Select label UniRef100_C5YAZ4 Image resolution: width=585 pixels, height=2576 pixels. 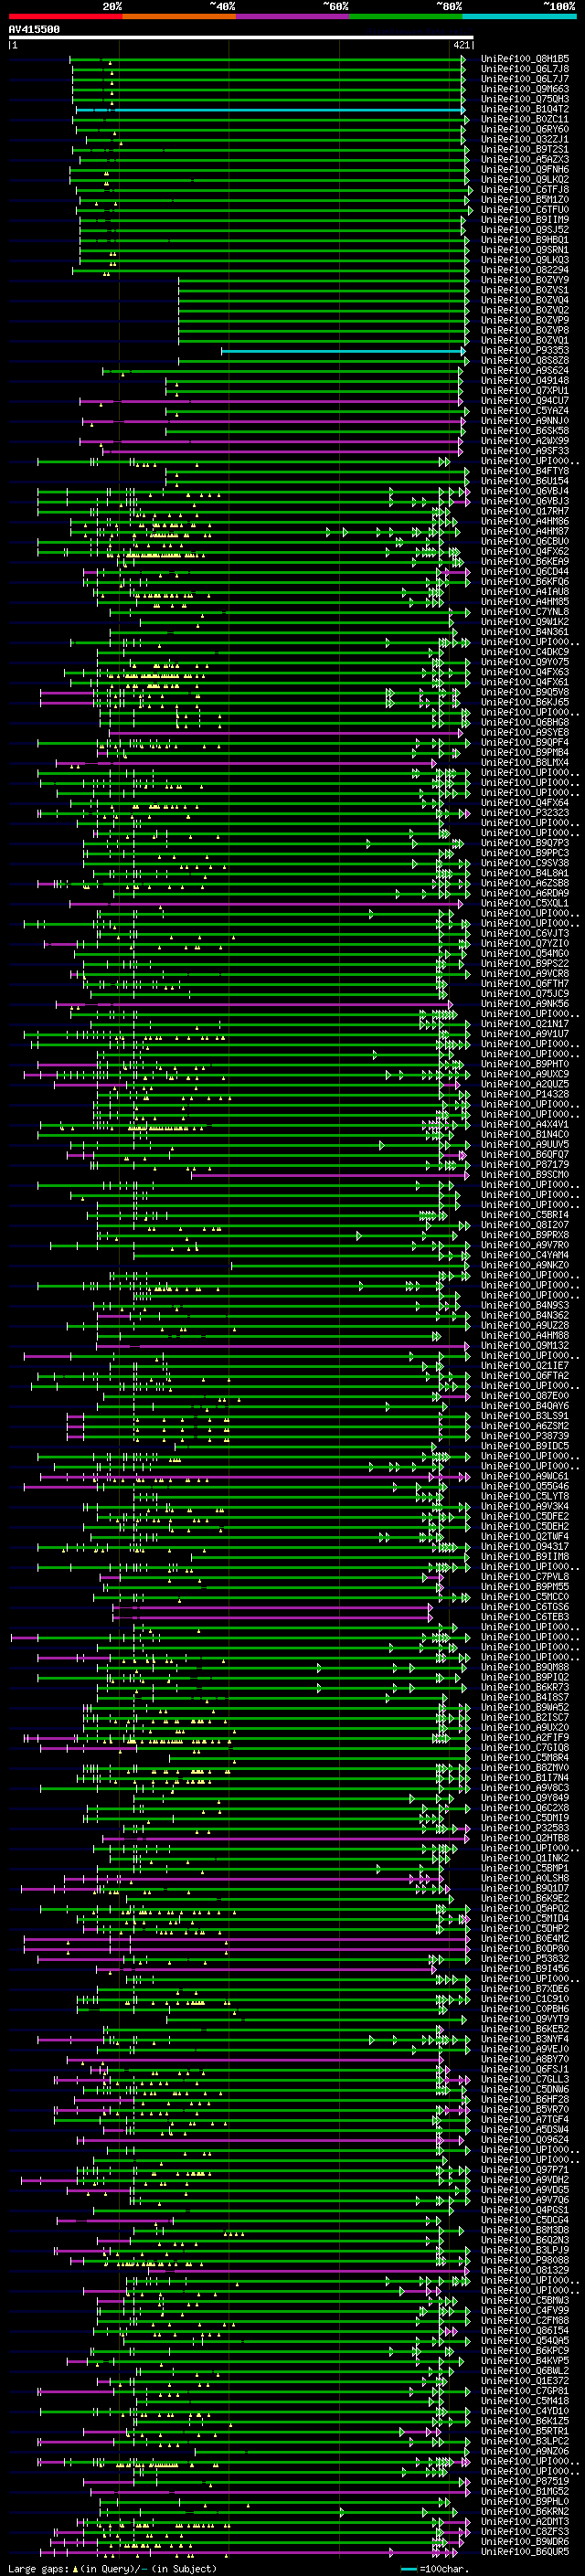(x=525, y=411)
